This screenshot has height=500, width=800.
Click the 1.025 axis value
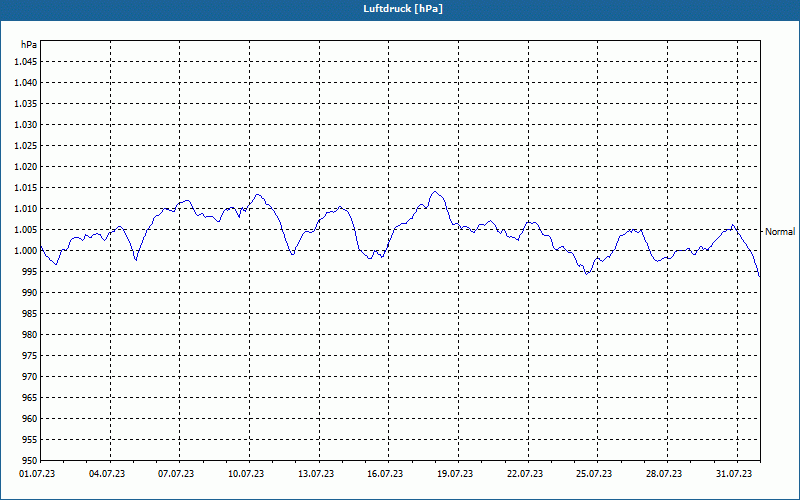click(26, 145)
